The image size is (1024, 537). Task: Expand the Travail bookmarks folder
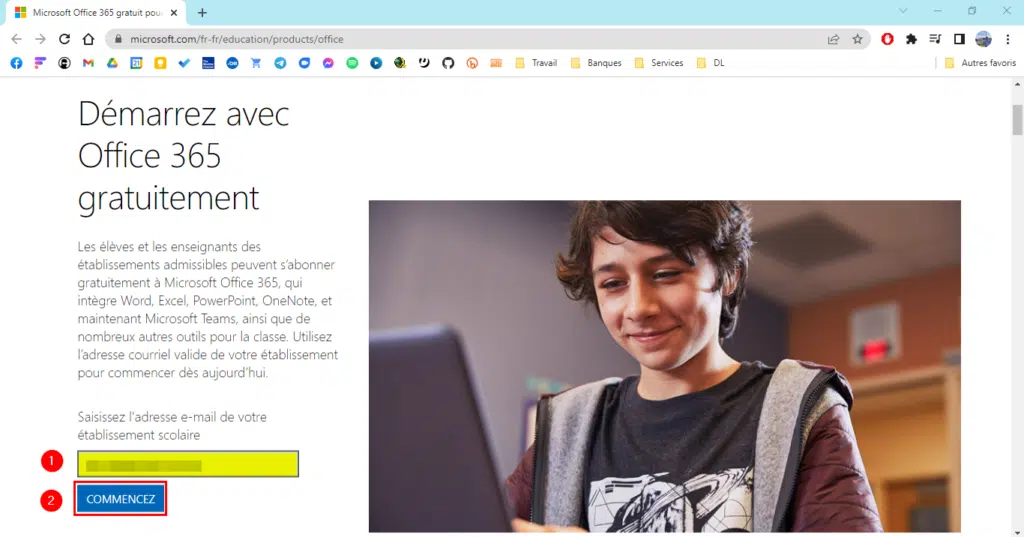click(536, 63)
